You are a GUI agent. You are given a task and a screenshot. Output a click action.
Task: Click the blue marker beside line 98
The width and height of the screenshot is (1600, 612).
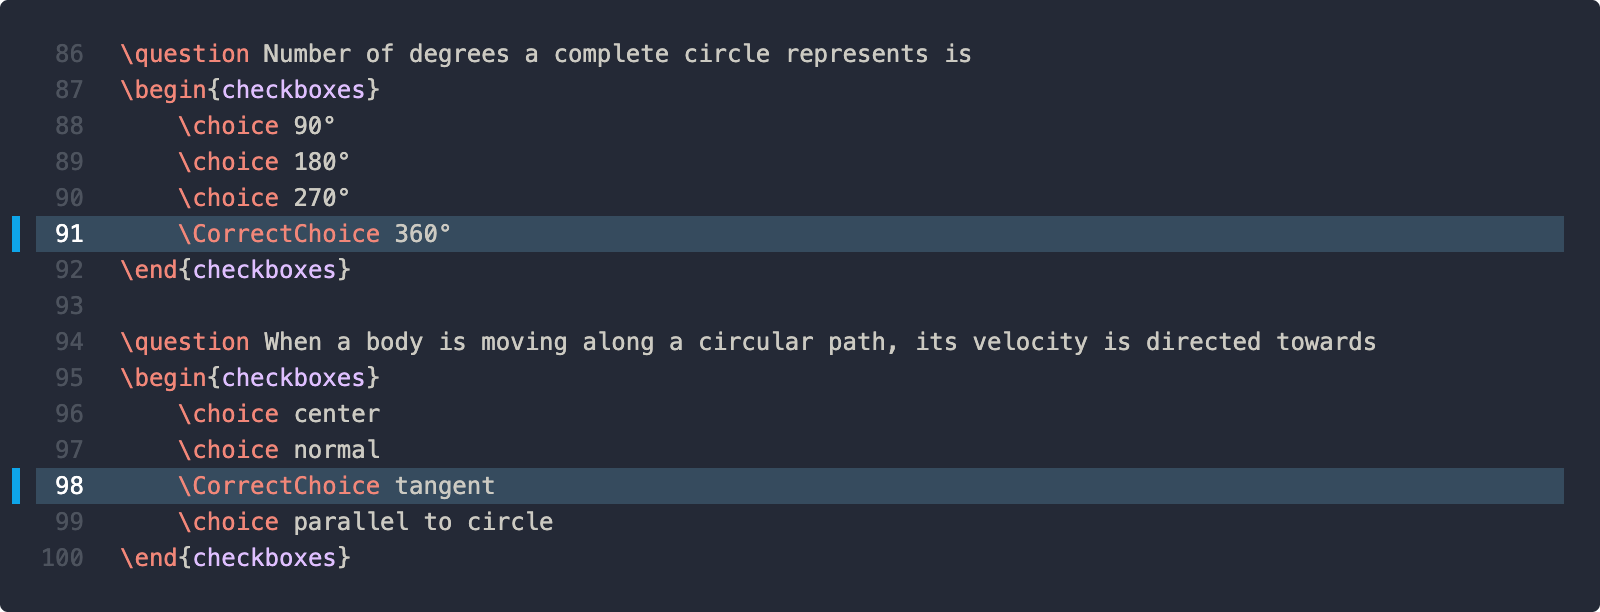[16, 486]
